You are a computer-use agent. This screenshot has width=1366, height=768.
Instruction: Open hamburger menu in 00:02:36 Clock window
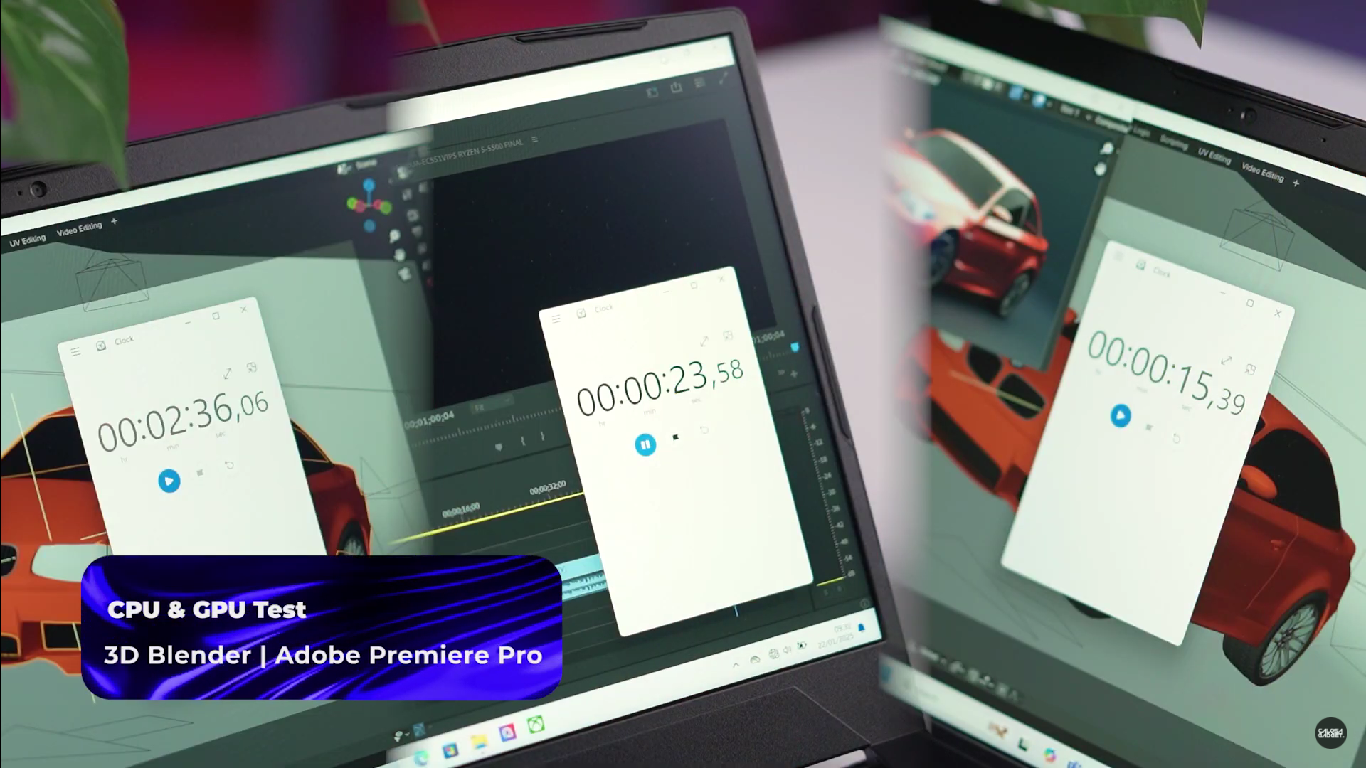(x=75, y=351)
